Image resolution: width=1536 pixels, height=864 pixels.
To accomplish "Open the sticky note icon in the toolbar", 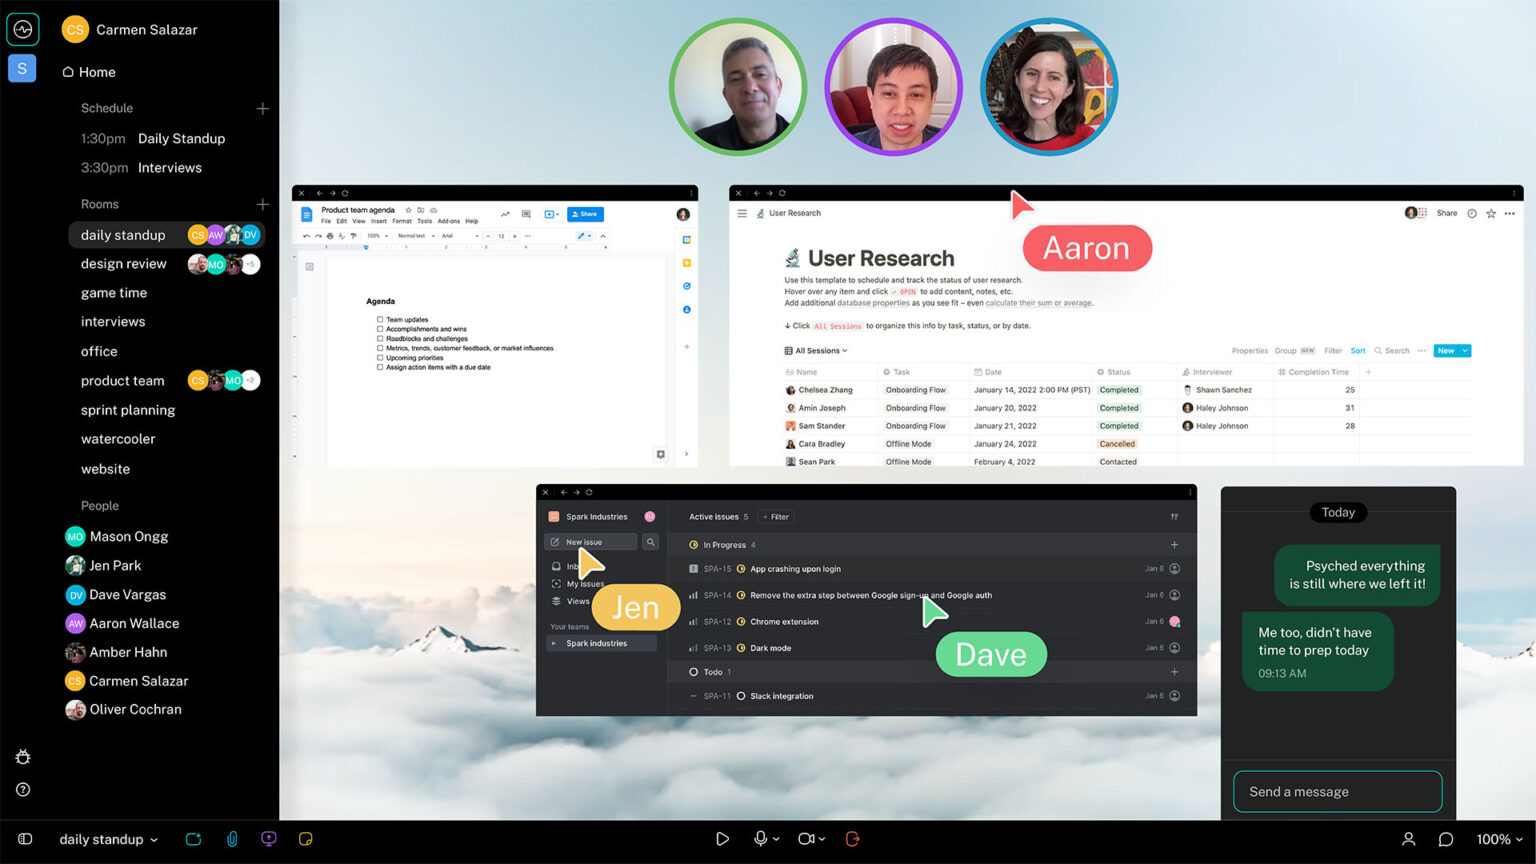I will coord(305,838).
